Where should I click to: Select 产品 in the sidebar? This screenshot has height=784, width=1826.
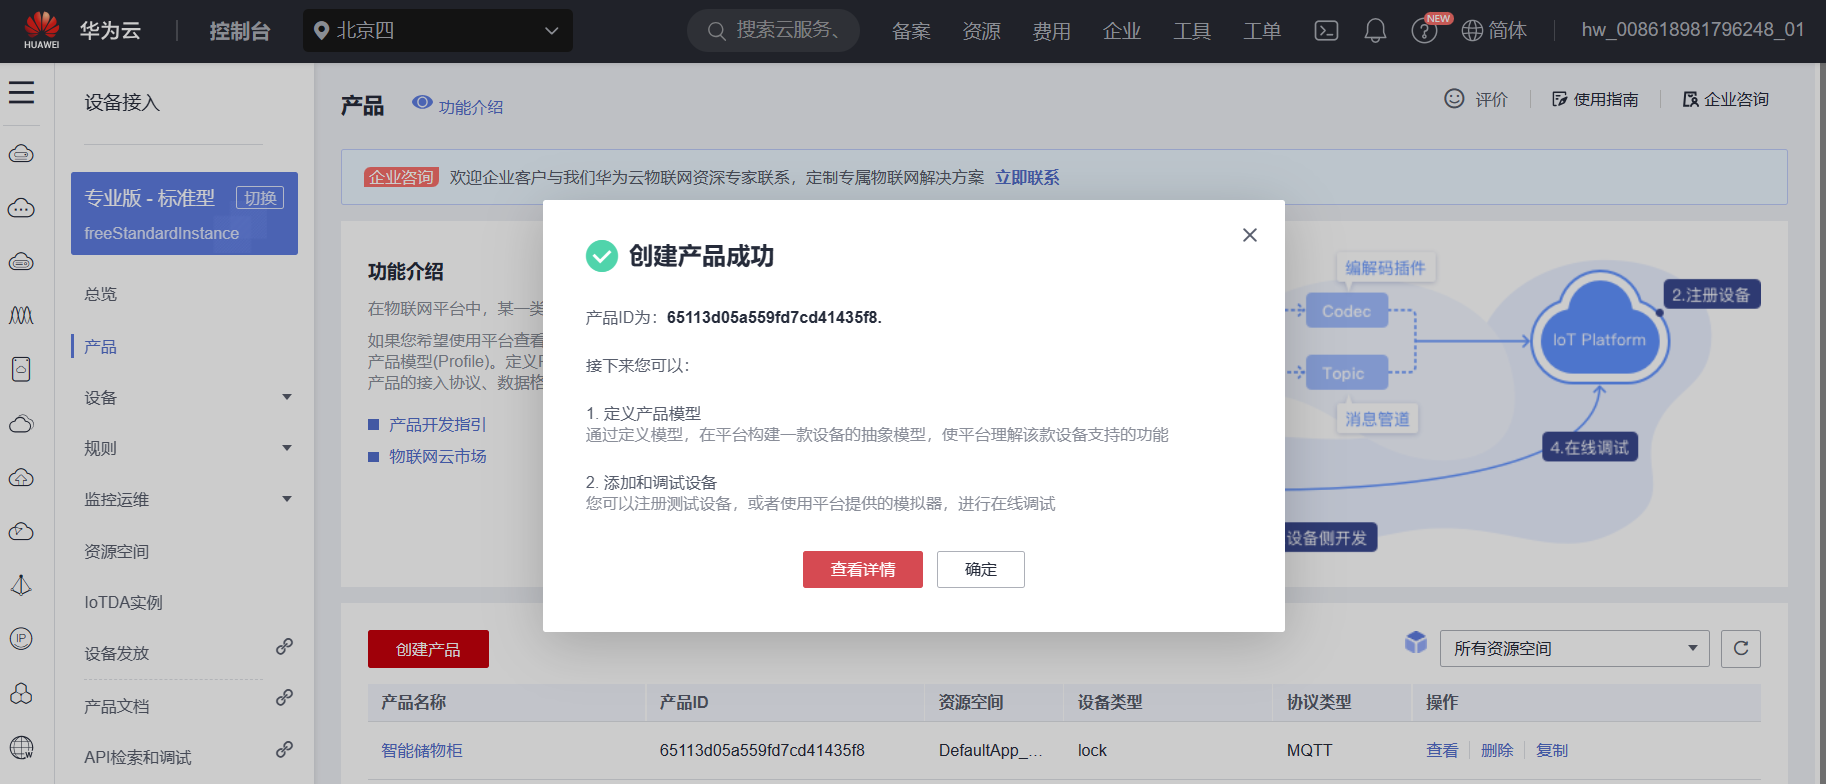(101, 346)
